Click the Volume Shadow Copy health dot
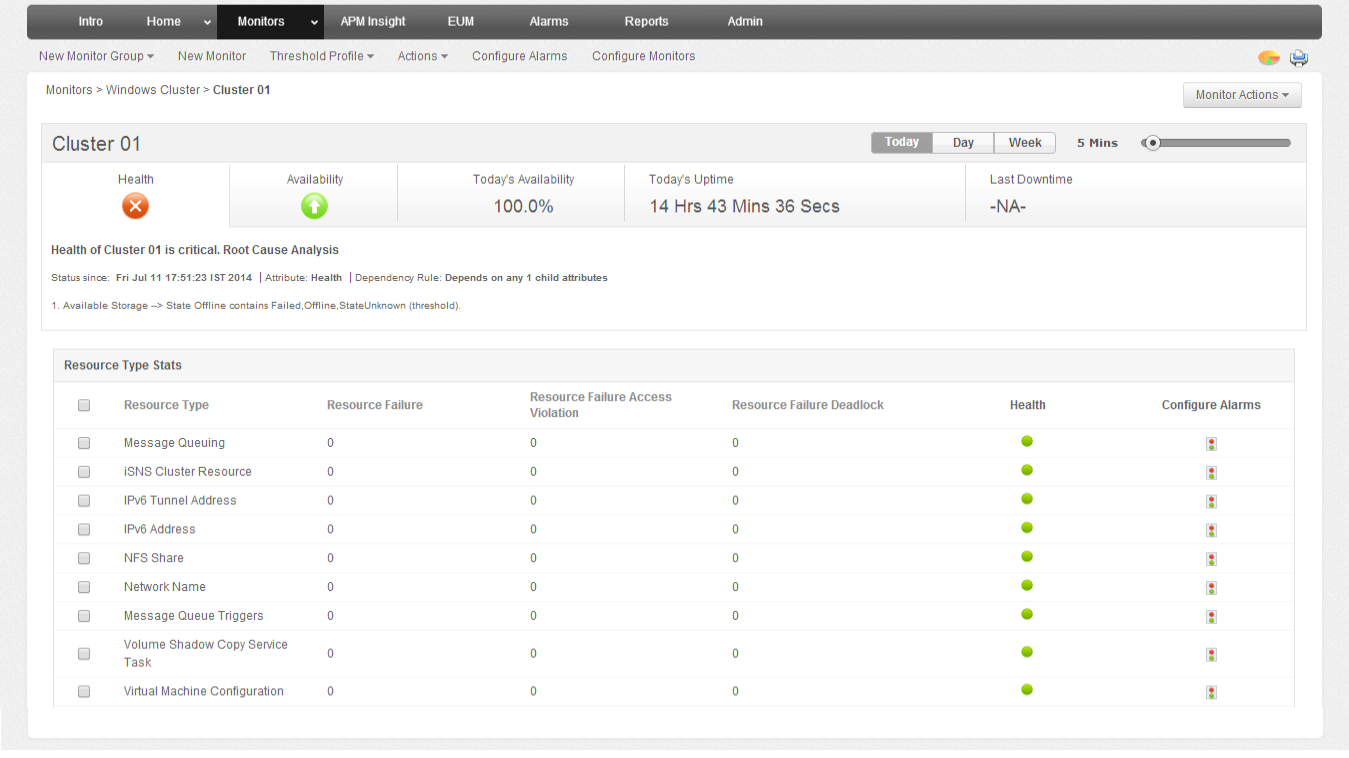 1027,652
